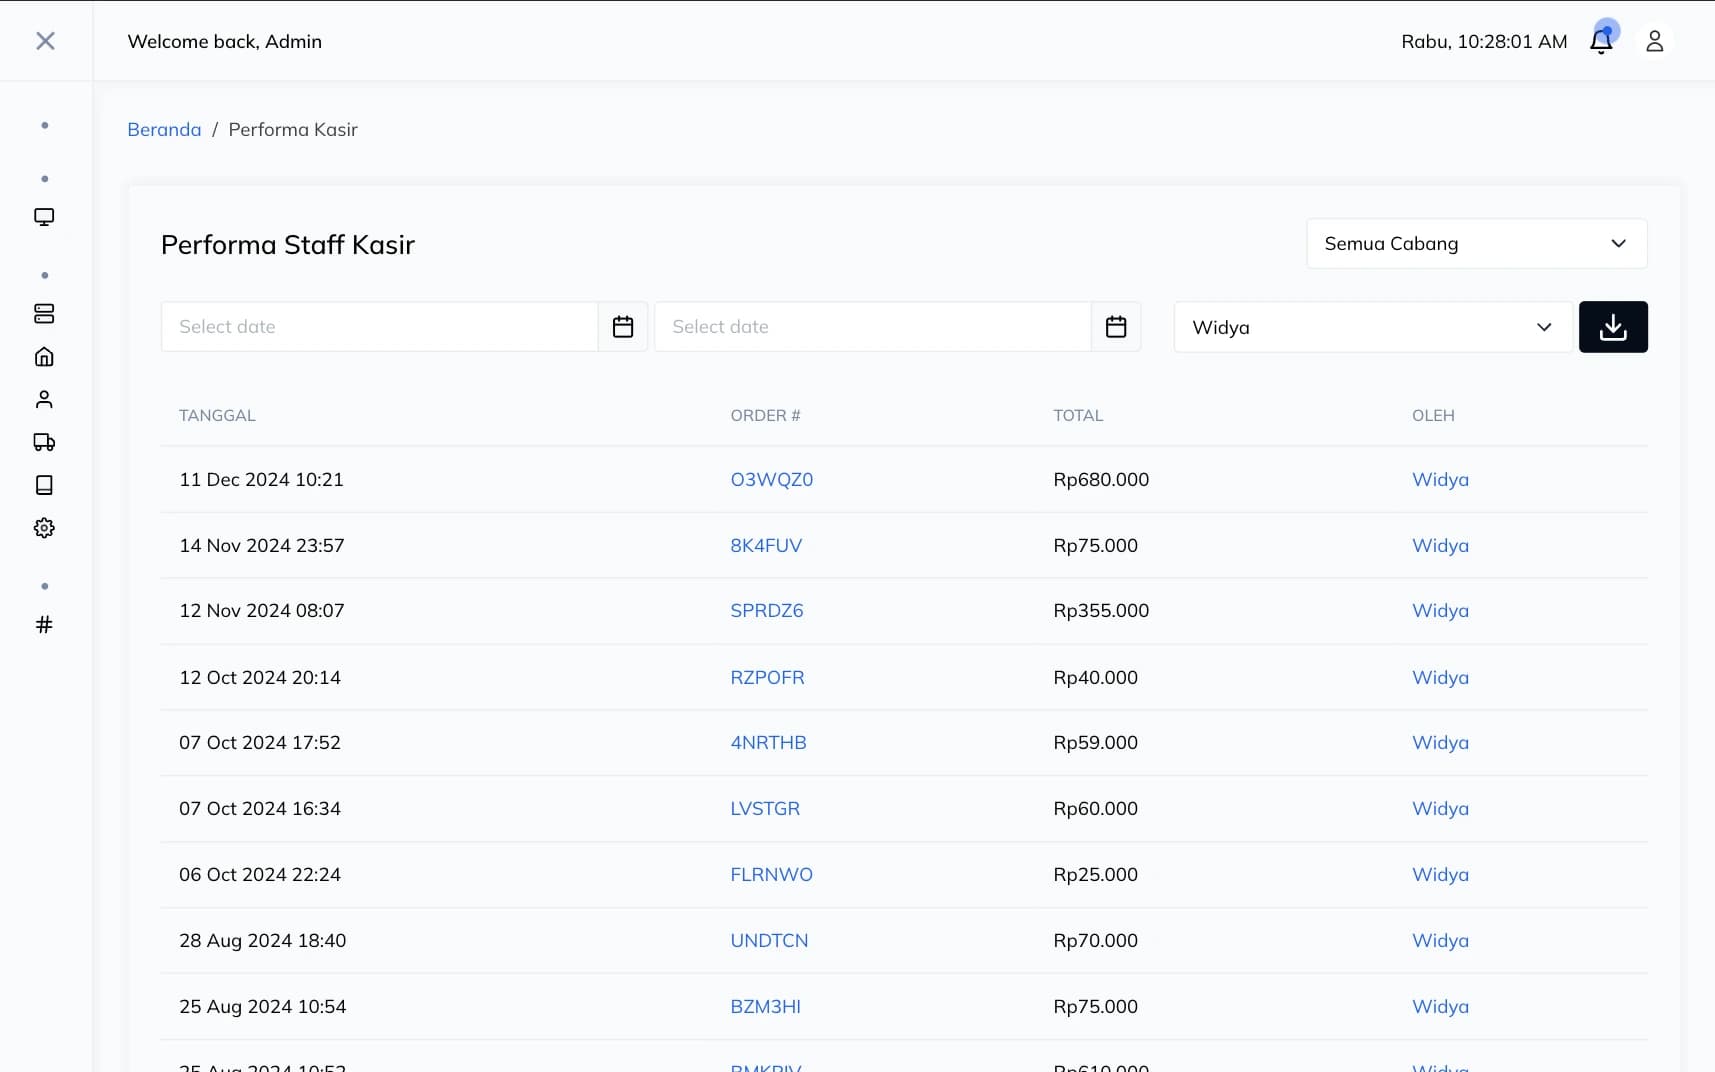Open order SPRDZ6 link

(x=766, y=611)
